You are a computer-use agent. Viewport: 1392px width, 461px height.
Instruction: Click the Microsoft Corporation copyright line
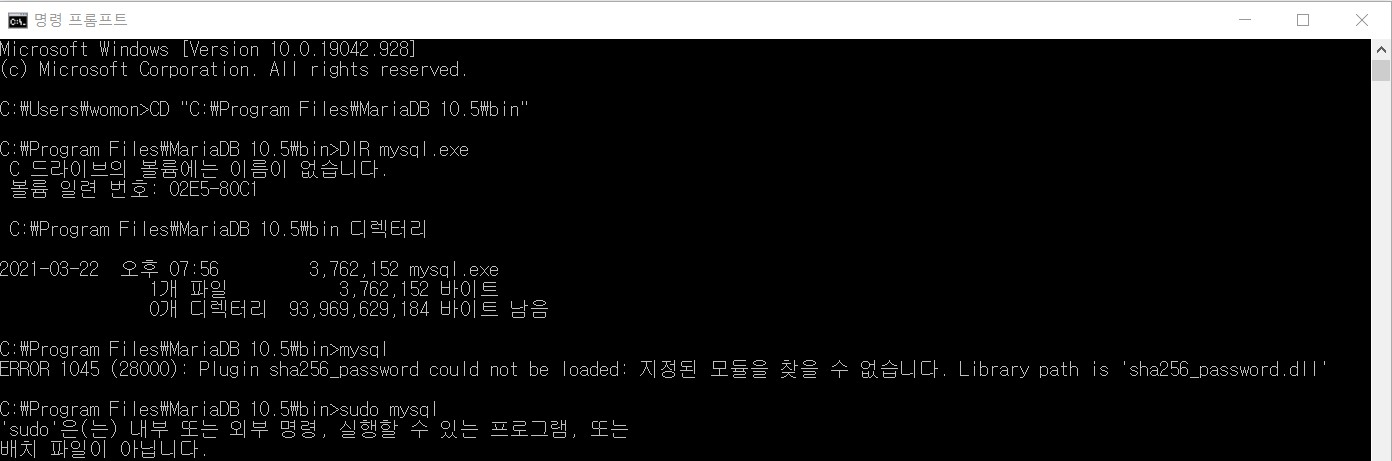pos(234,69)
